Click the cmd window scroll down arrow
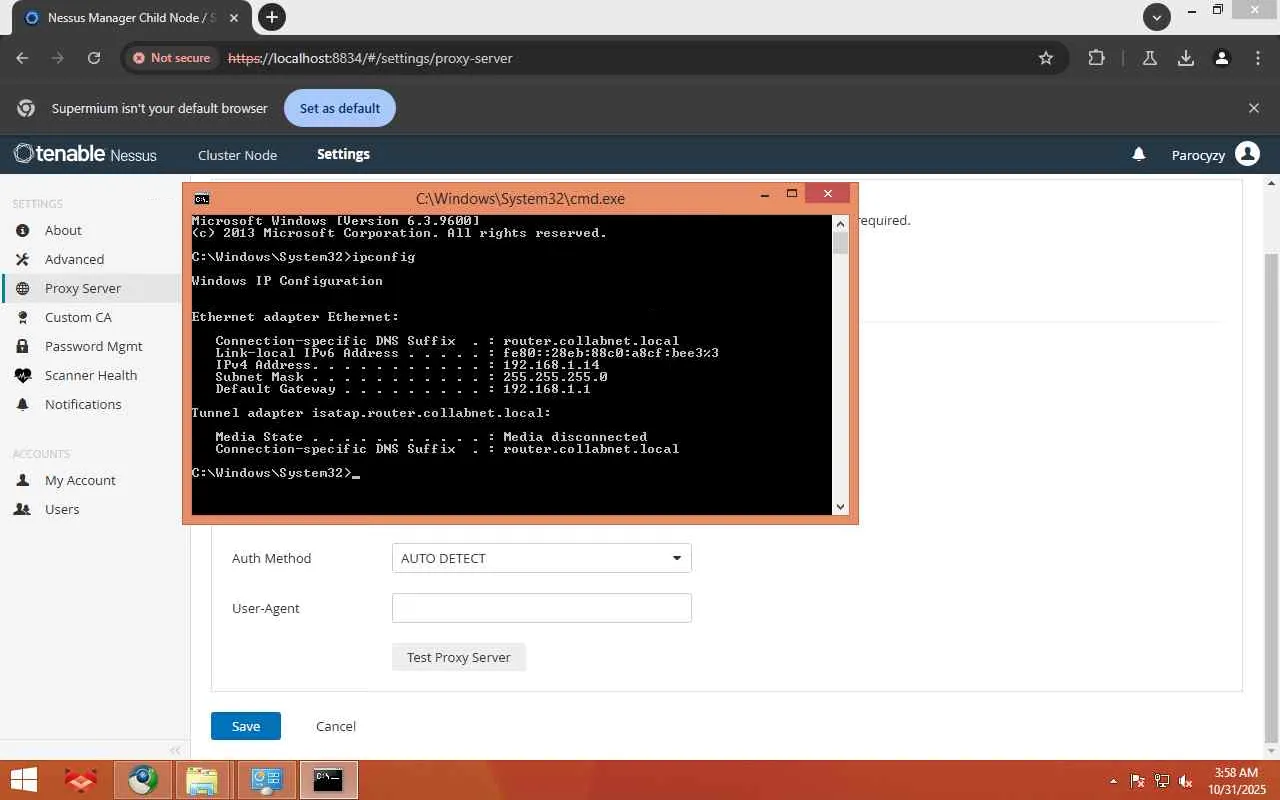The image size is (1280, 800). pyautogui.click(x=840, y=507)
